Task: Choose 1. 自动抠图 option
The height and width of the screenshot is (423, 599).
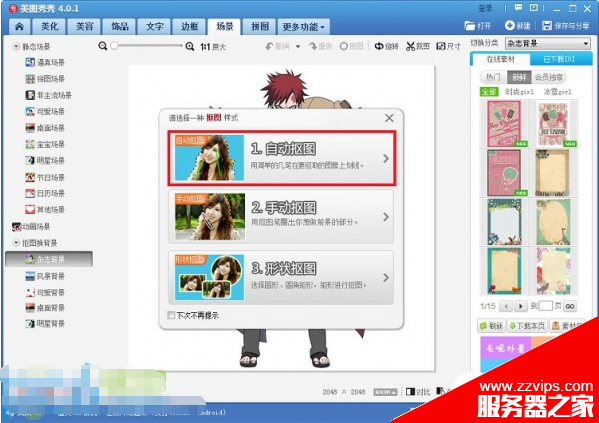Action: coord(282,158)
